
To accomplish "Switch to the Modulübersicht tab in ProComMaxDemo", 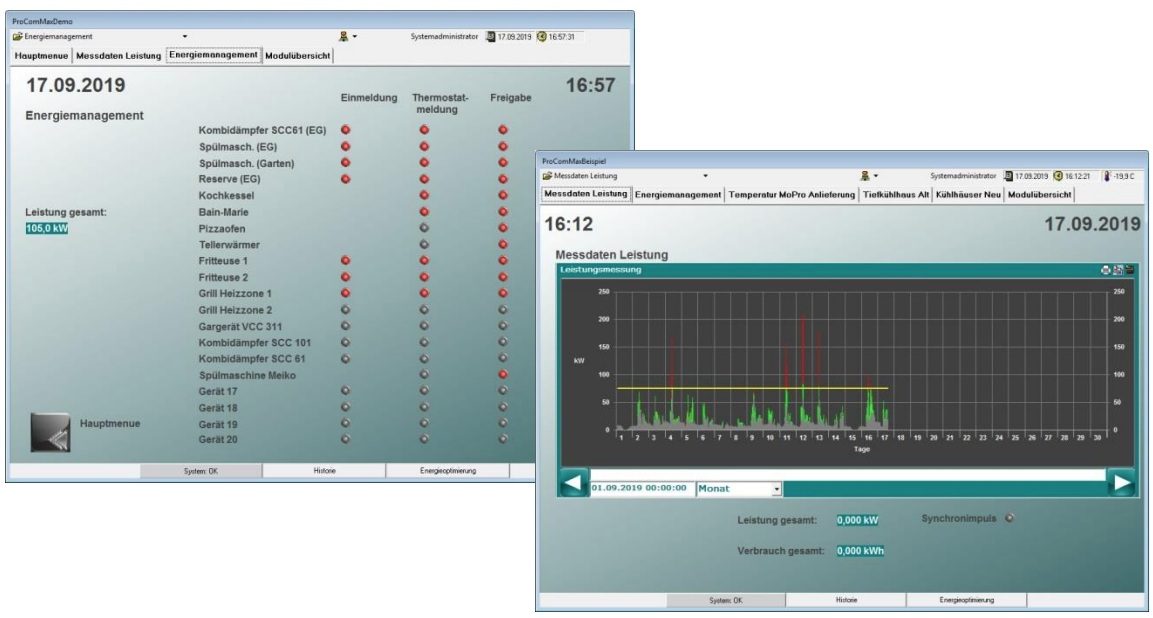I will coord(297,56).
